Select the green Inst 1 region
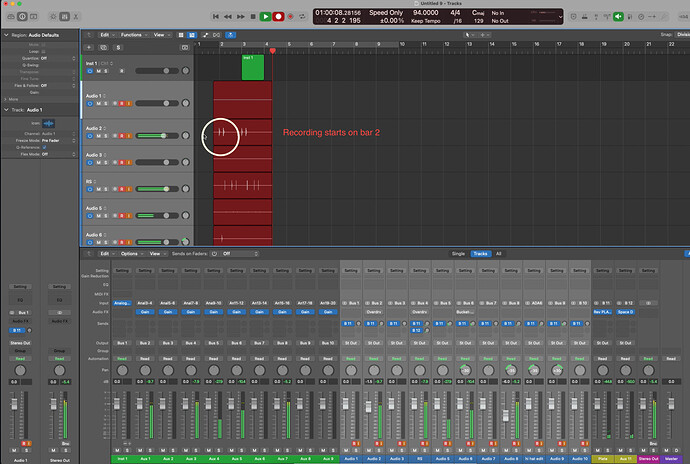690x464 pixels. (253, 67)
